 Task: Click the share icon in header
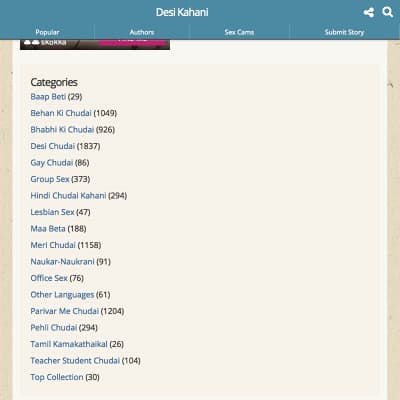point(369,13)
